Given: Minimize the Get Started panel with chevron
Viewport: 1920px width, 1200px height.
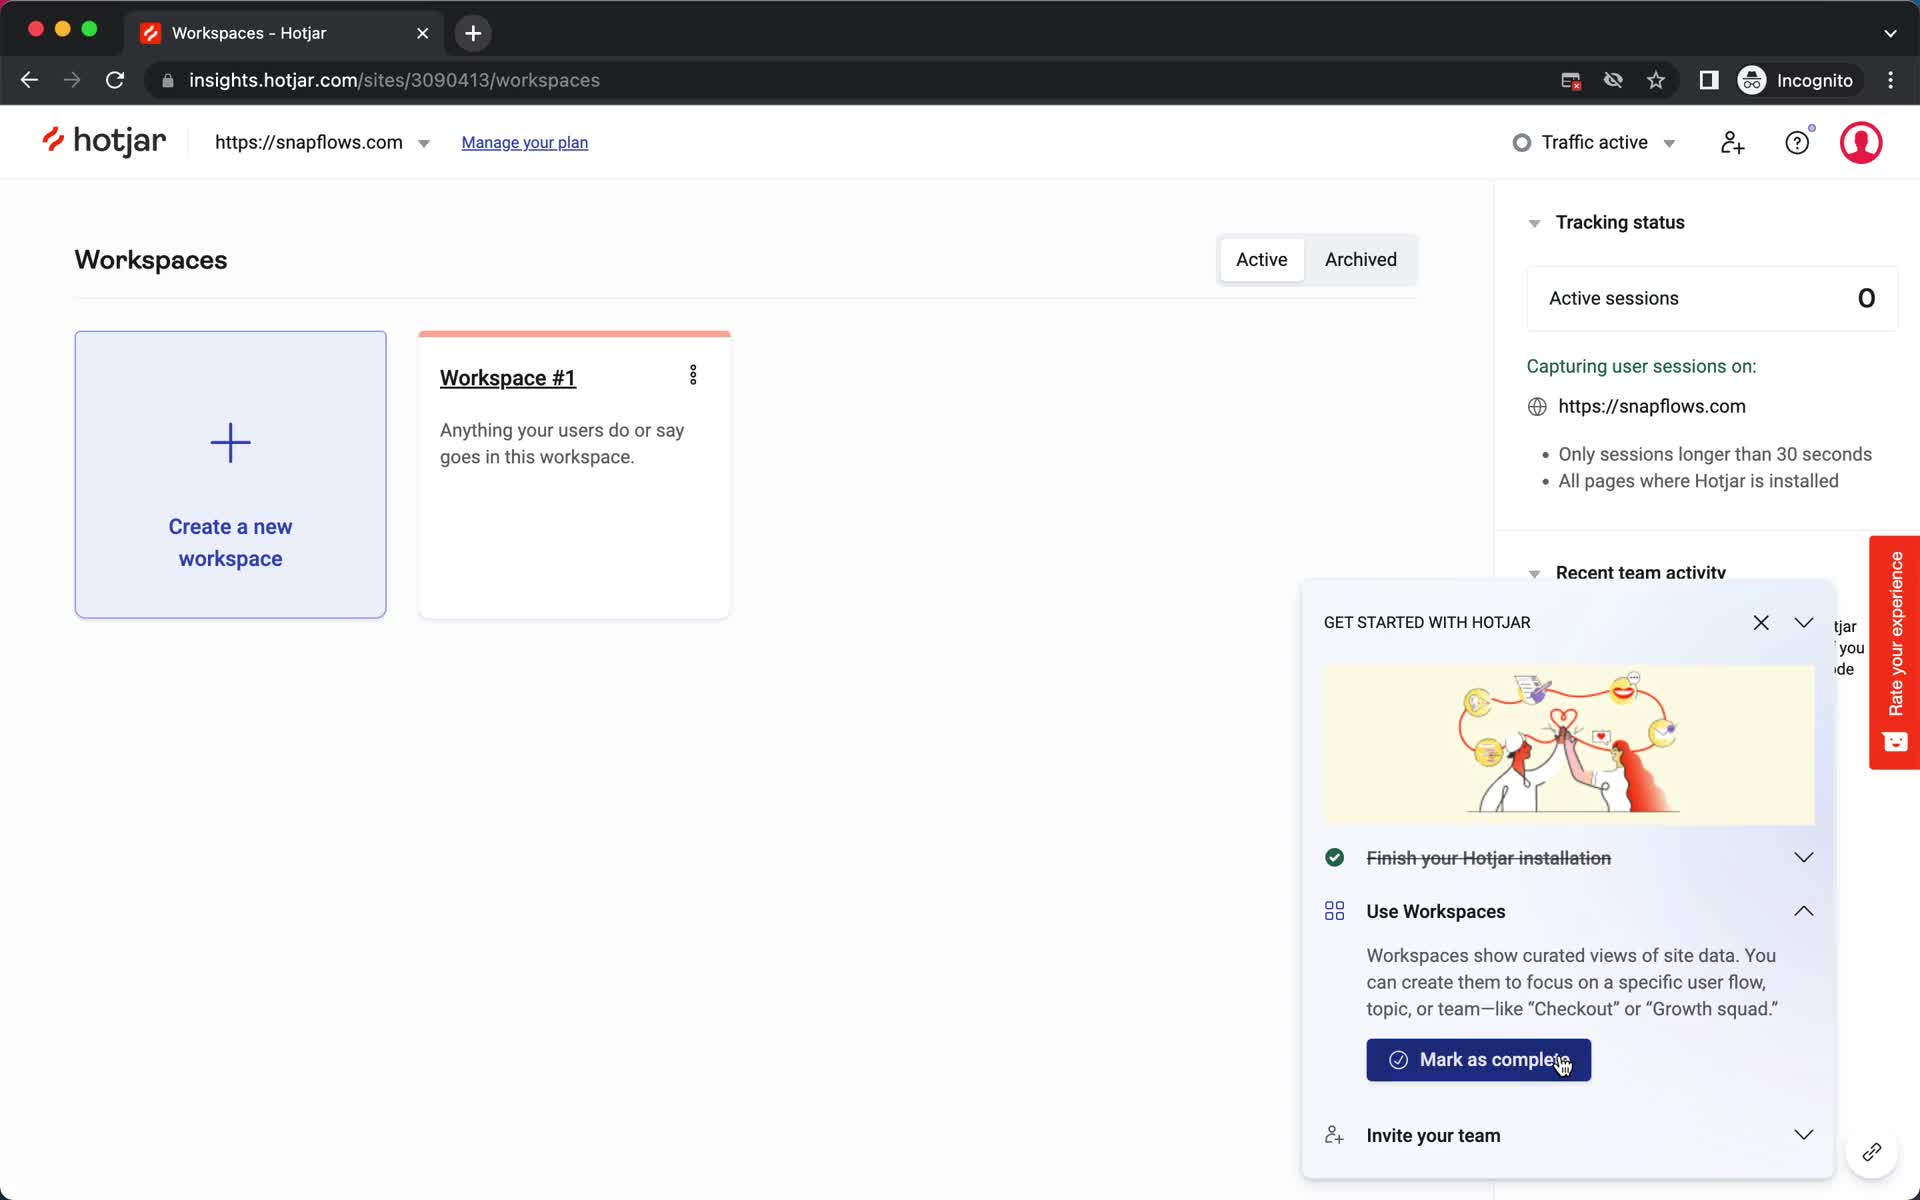Looking at the screenshot, I should click(1803, 622).
